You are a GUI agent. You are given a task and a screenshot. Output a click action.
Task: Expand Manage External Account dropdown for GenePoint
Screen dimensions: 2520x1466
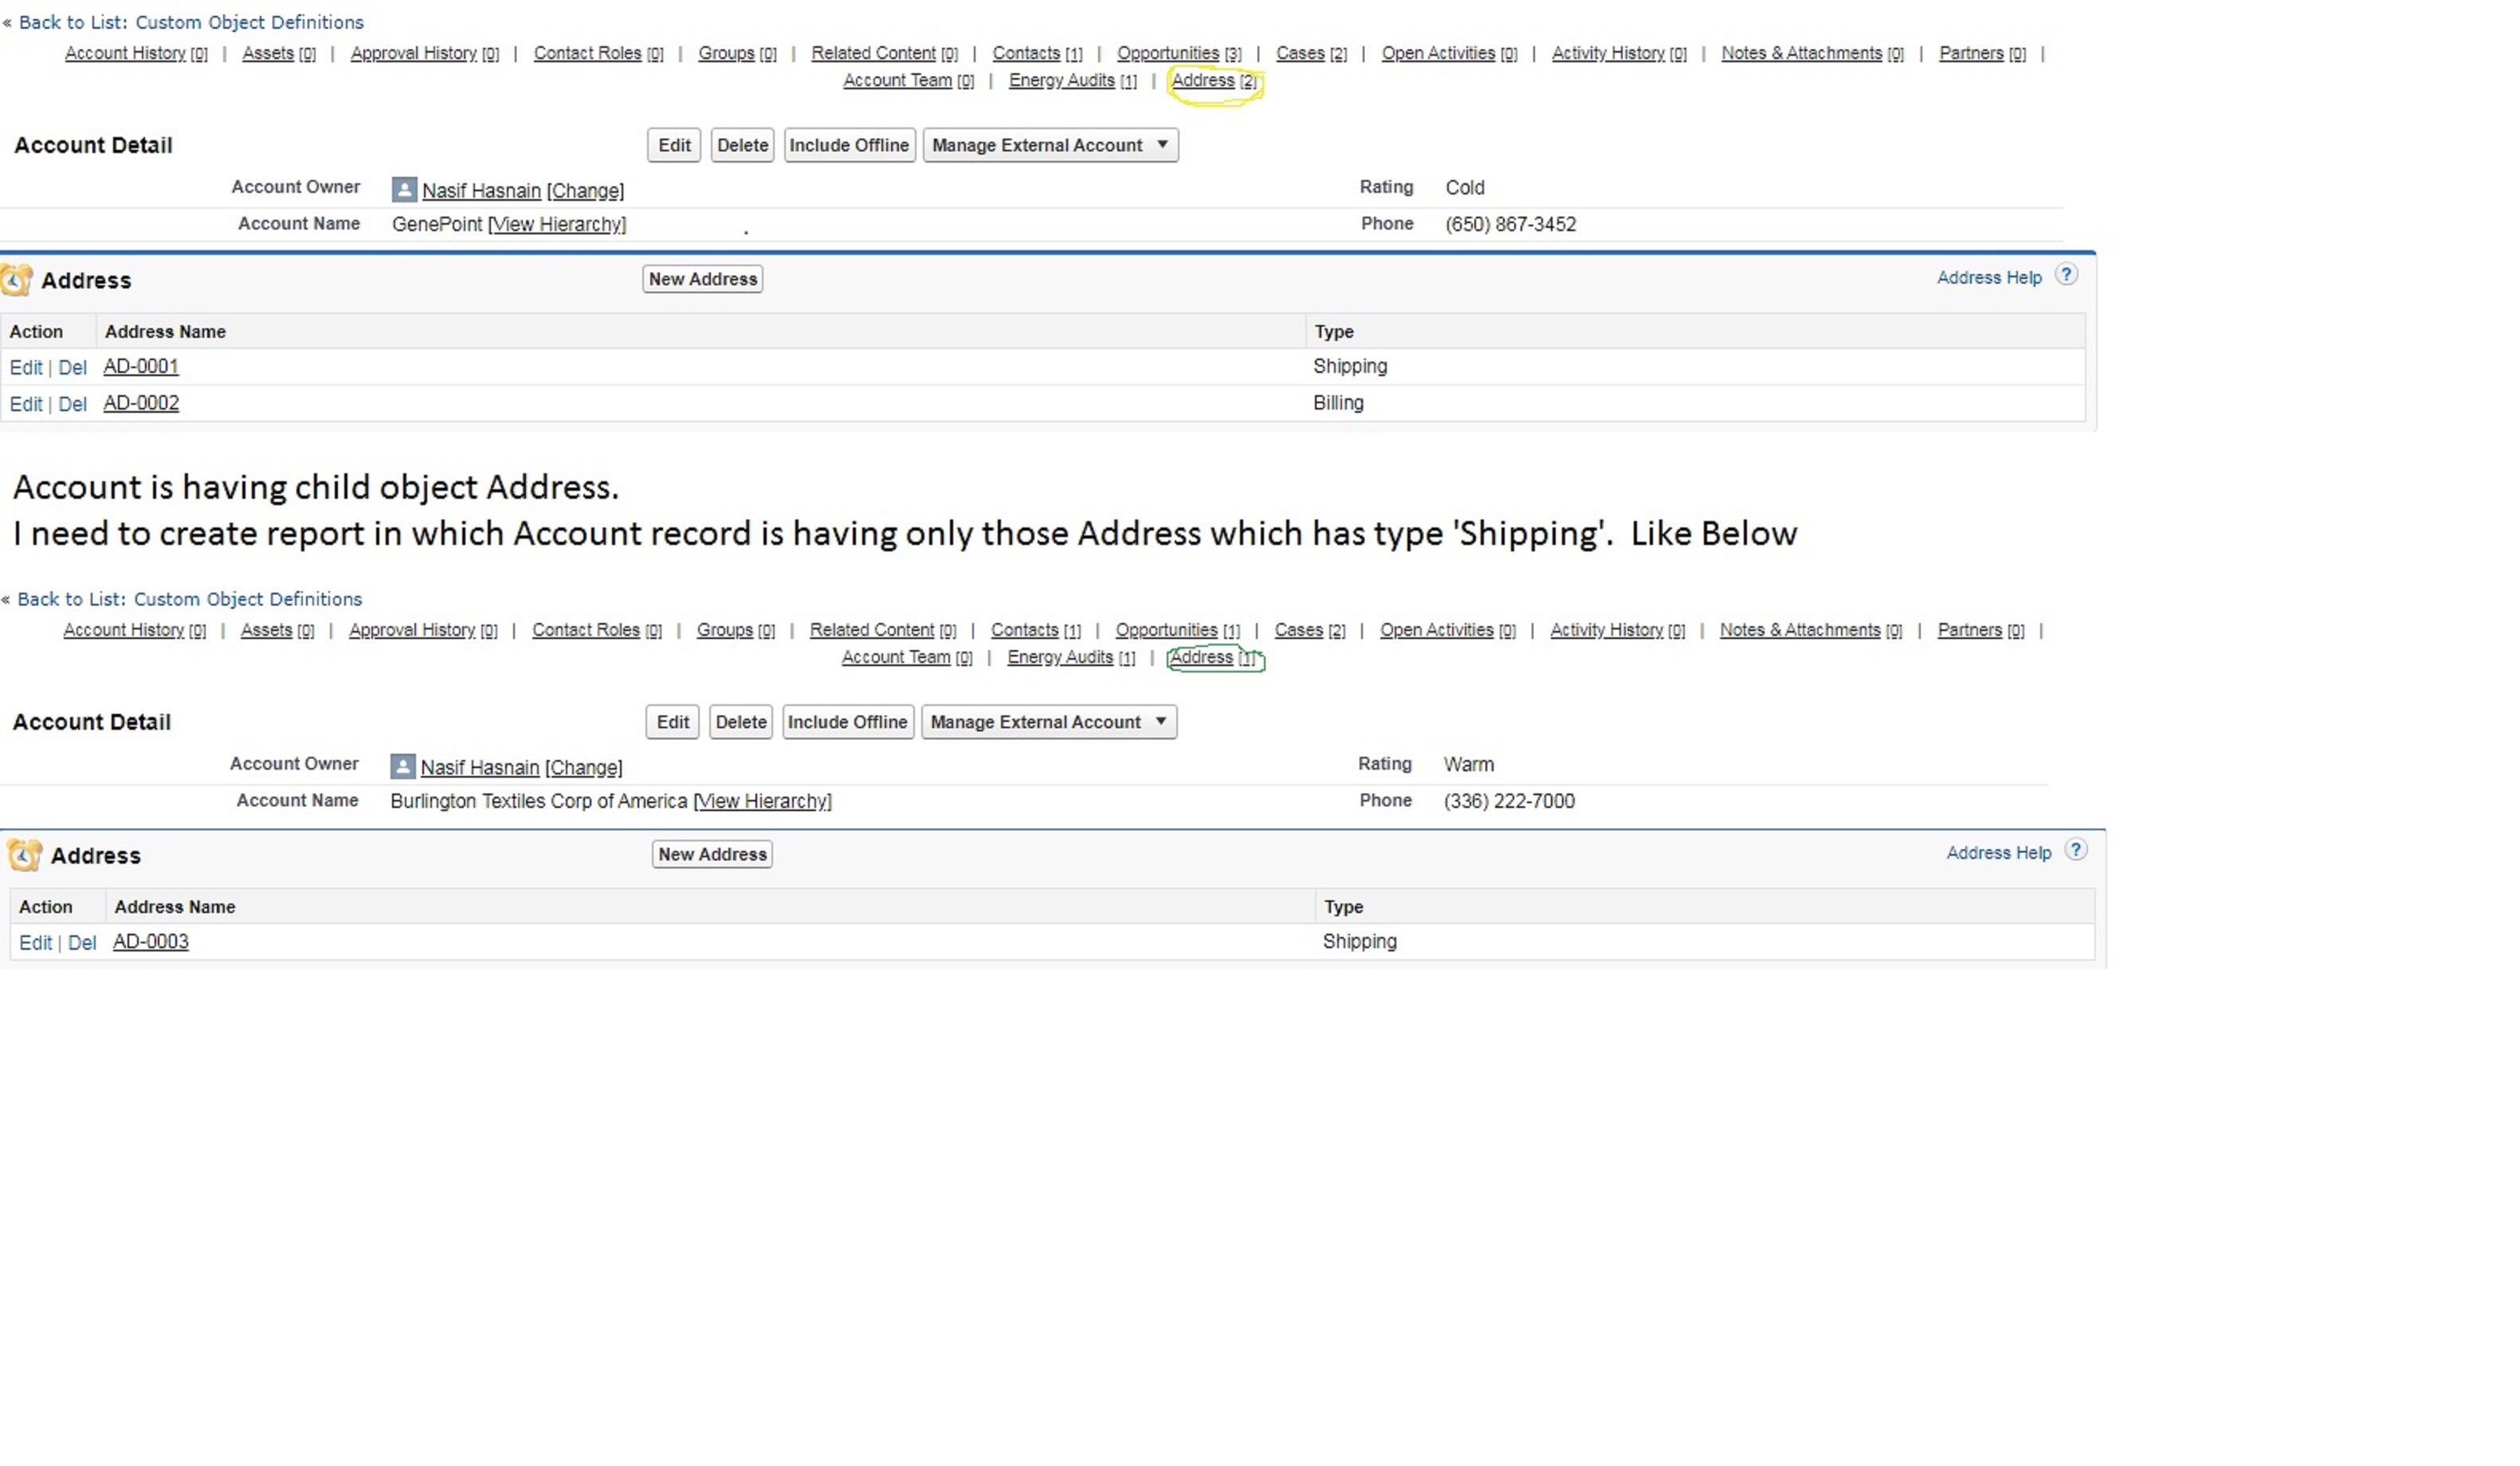(1162, 145)
